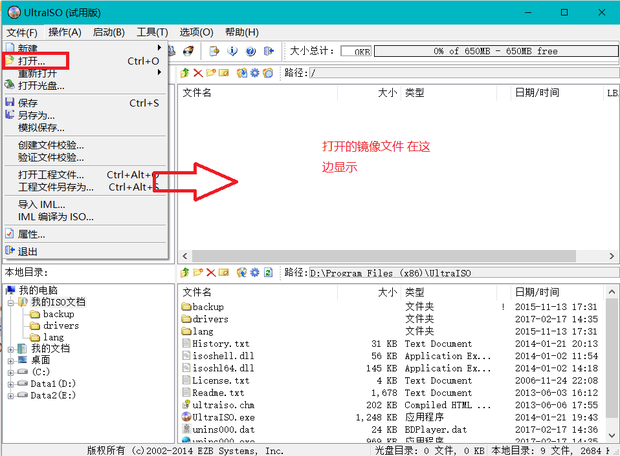Click the exit door icon in main toolbar
This screenshot has width=620, height=456.
269,51
